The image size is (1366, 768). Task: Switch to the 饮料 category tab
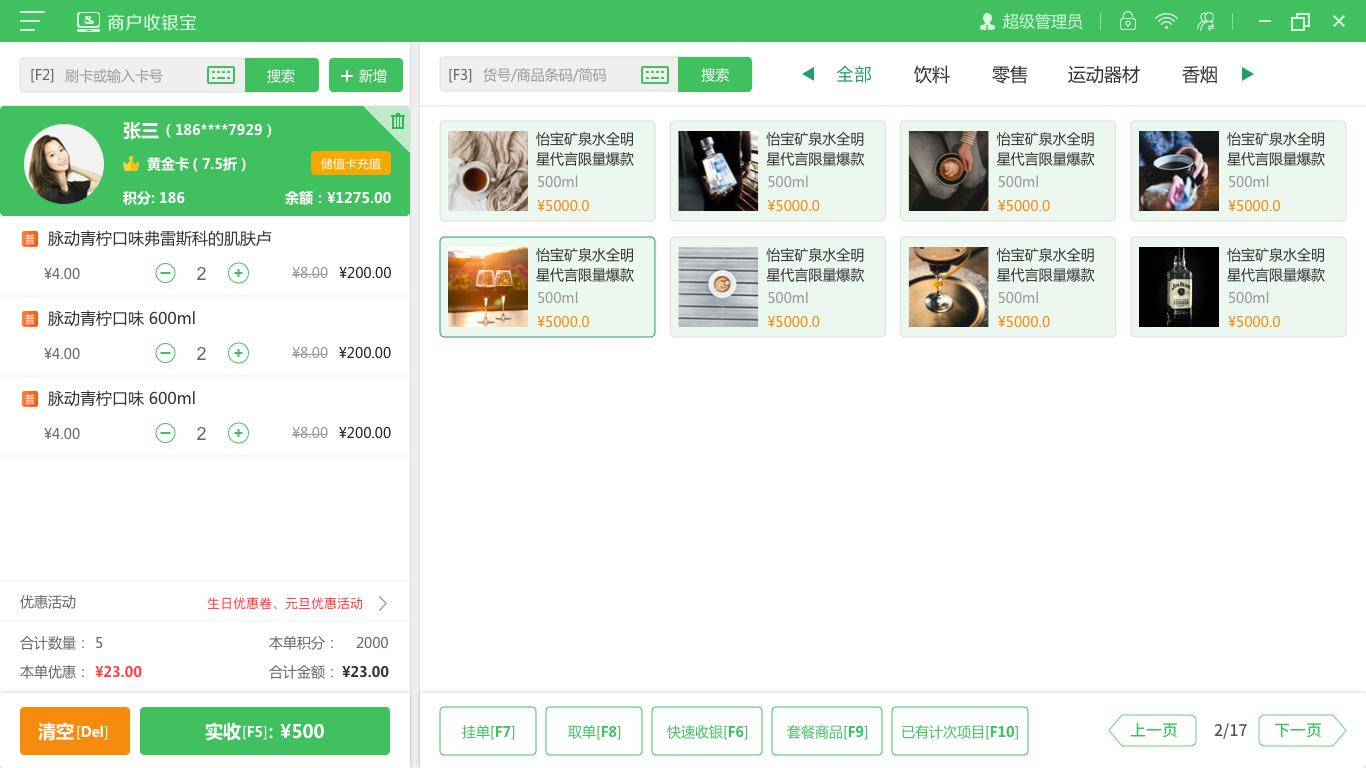(x=931, y=74)
